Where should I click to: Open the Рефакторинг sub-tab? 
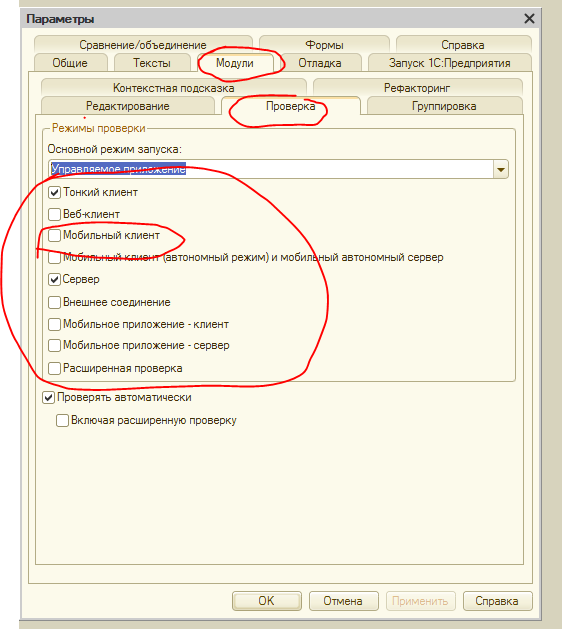pos(417,87)
